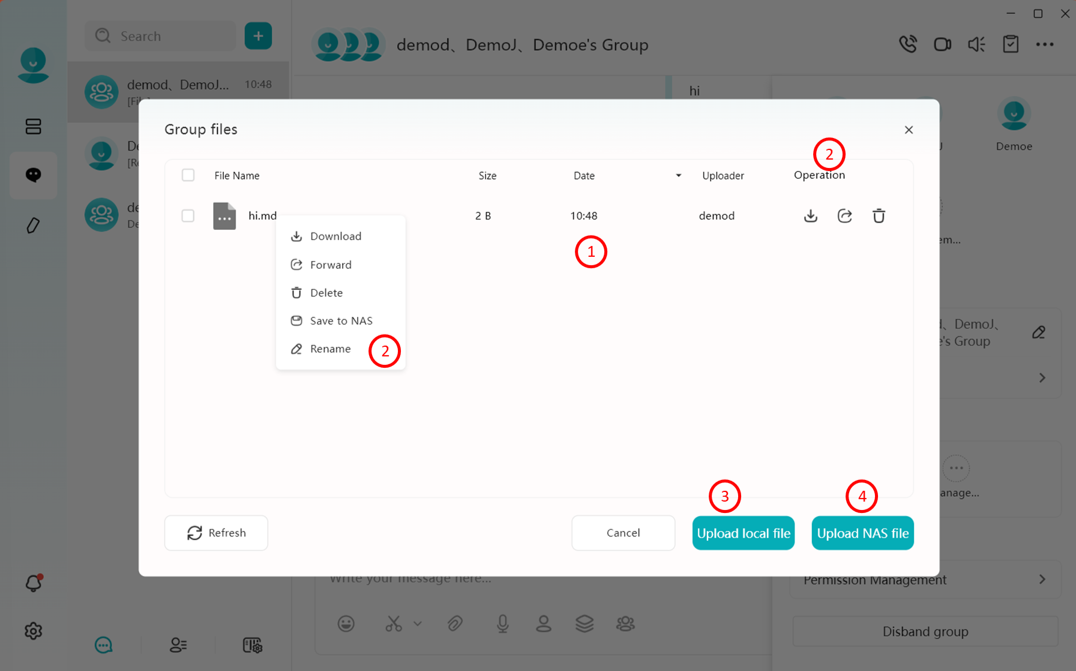Focus the Search field in the sidebar

(159, 36)
